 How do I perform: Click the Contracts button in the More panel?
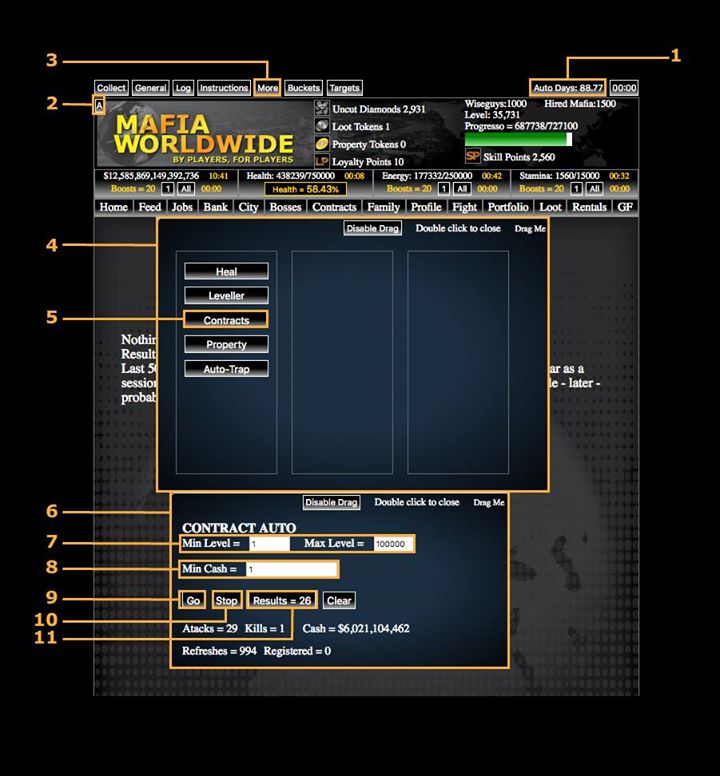tap(226, 320)
